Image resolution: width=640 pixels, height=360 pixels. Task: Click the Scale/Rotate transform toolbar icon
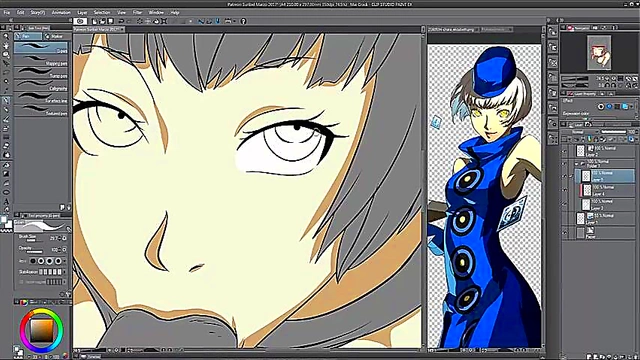(164, 21)
